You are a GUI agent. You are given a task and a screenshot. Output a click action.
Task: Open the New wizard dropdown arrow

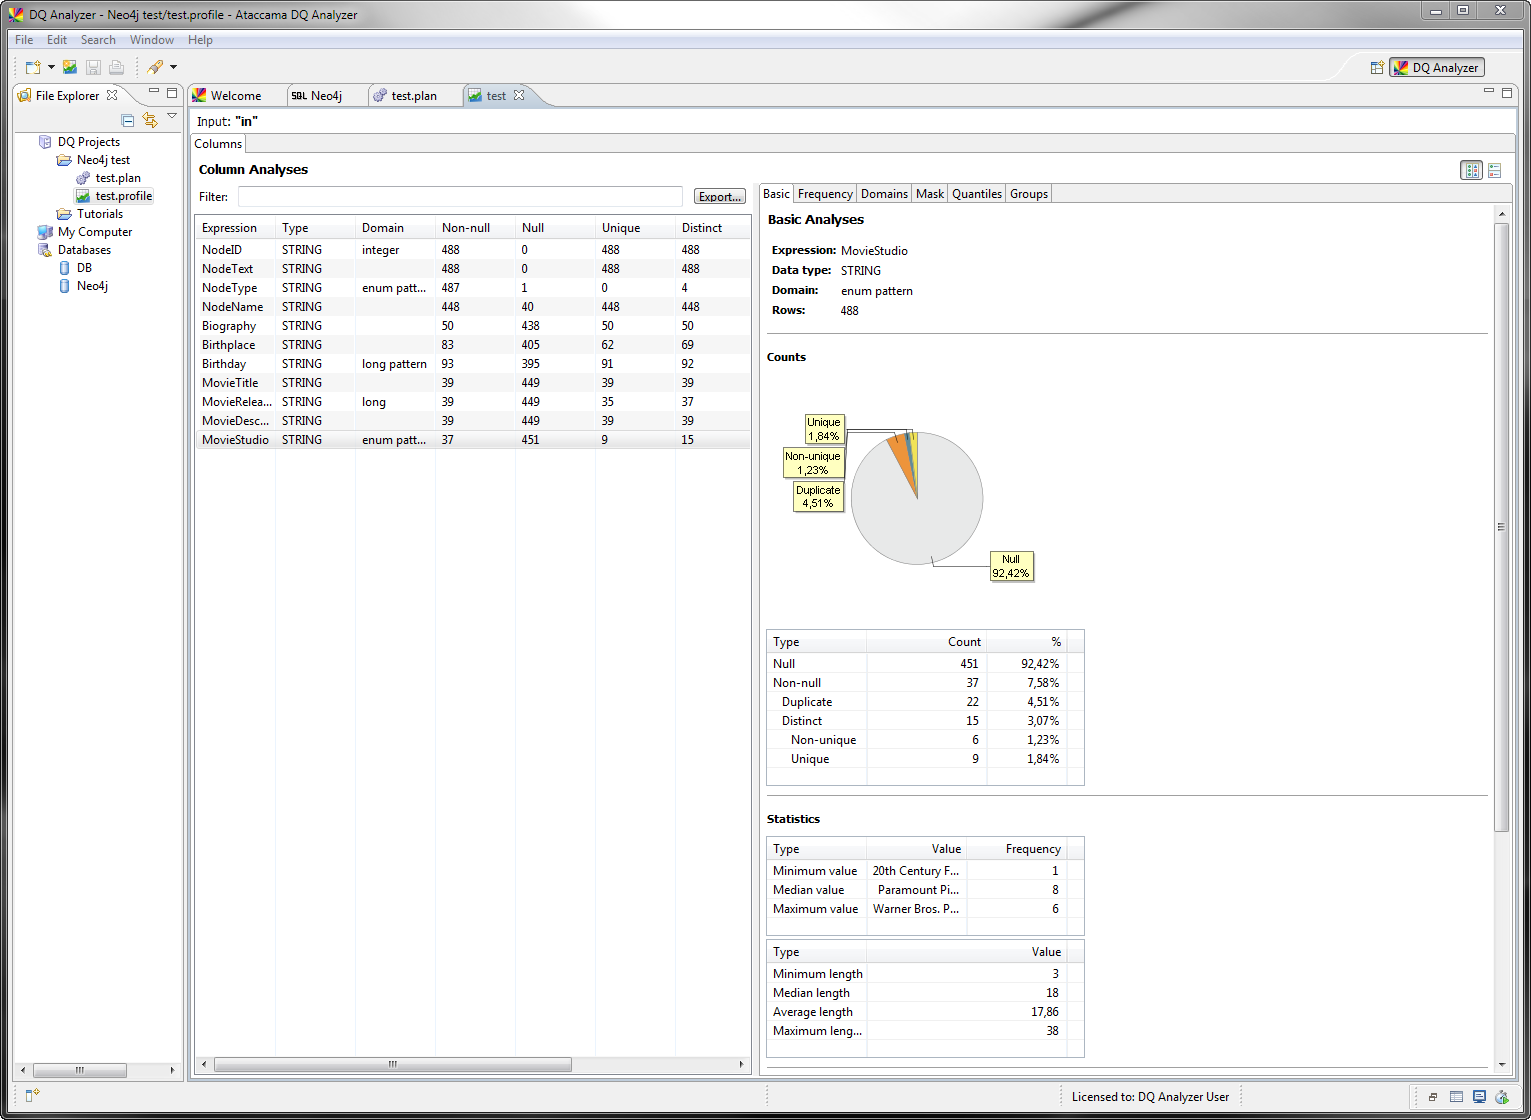[51, 67]
